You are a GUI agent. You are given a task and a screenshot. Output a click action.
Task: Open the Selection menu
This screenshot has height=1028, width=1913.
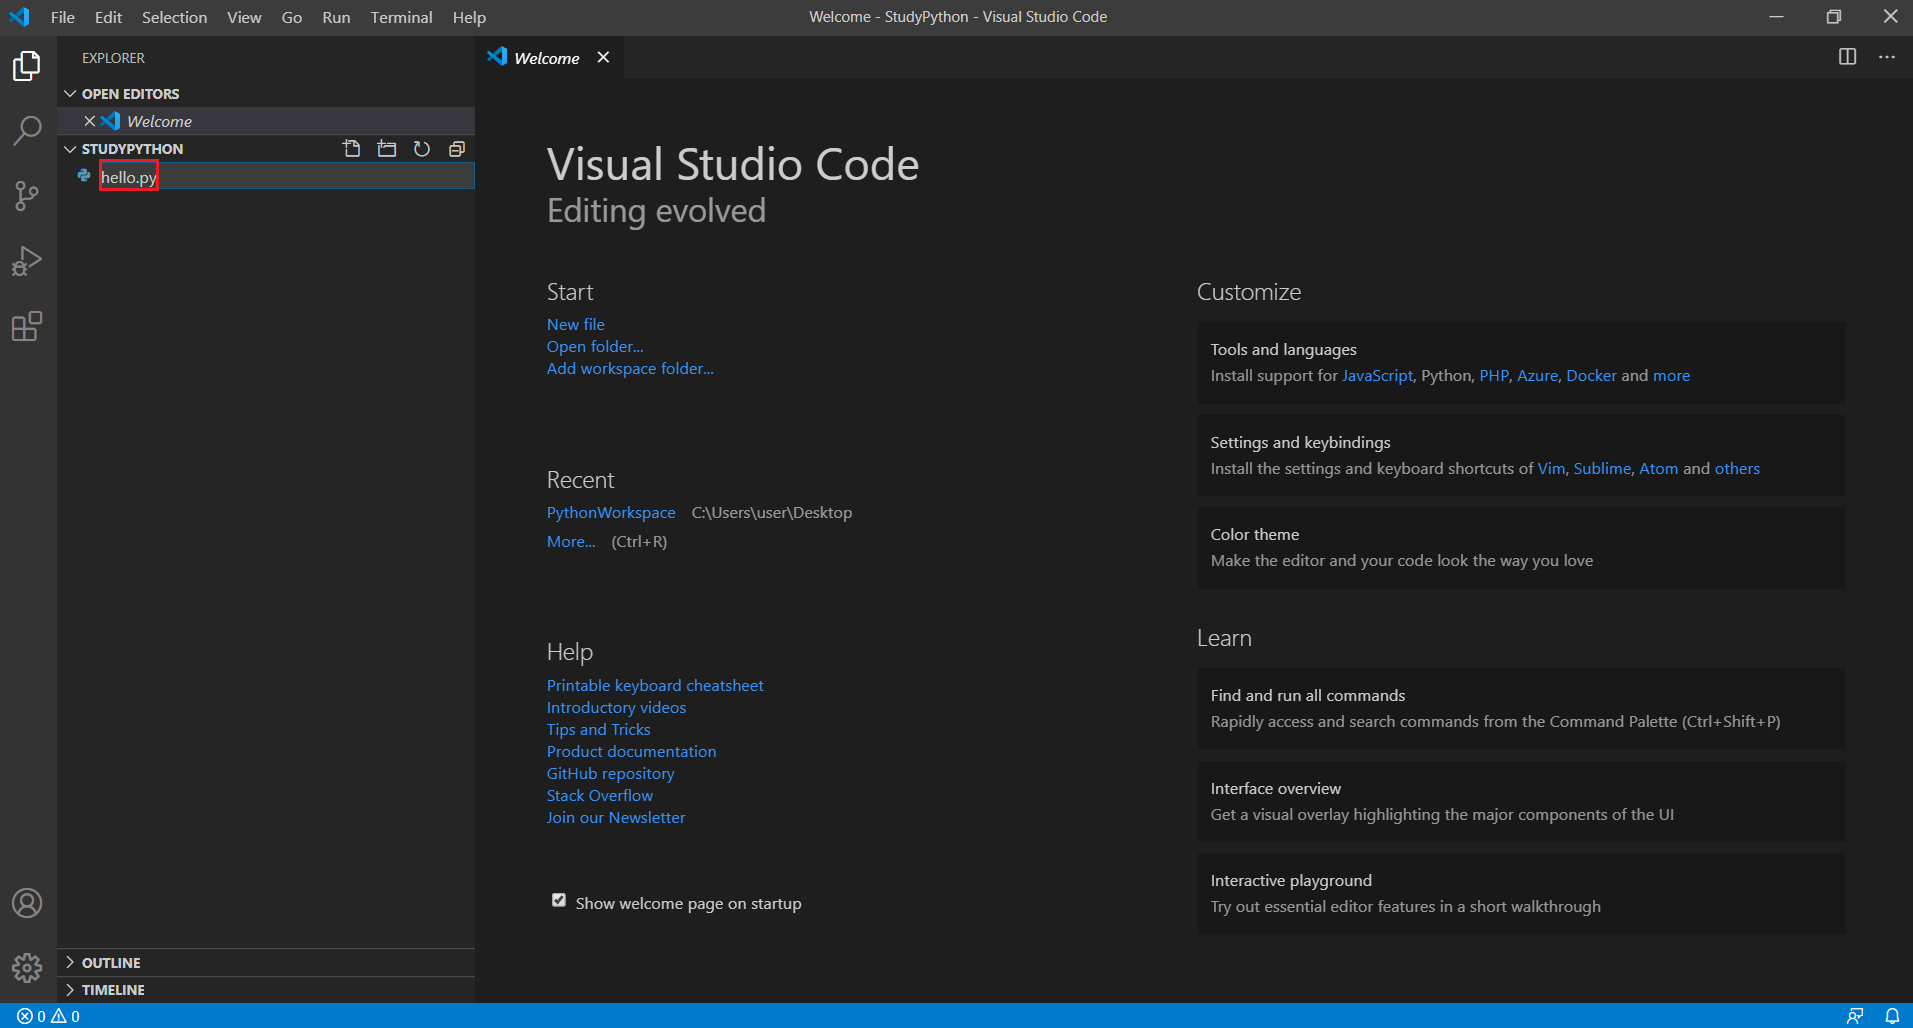click(x=174, y=17)
